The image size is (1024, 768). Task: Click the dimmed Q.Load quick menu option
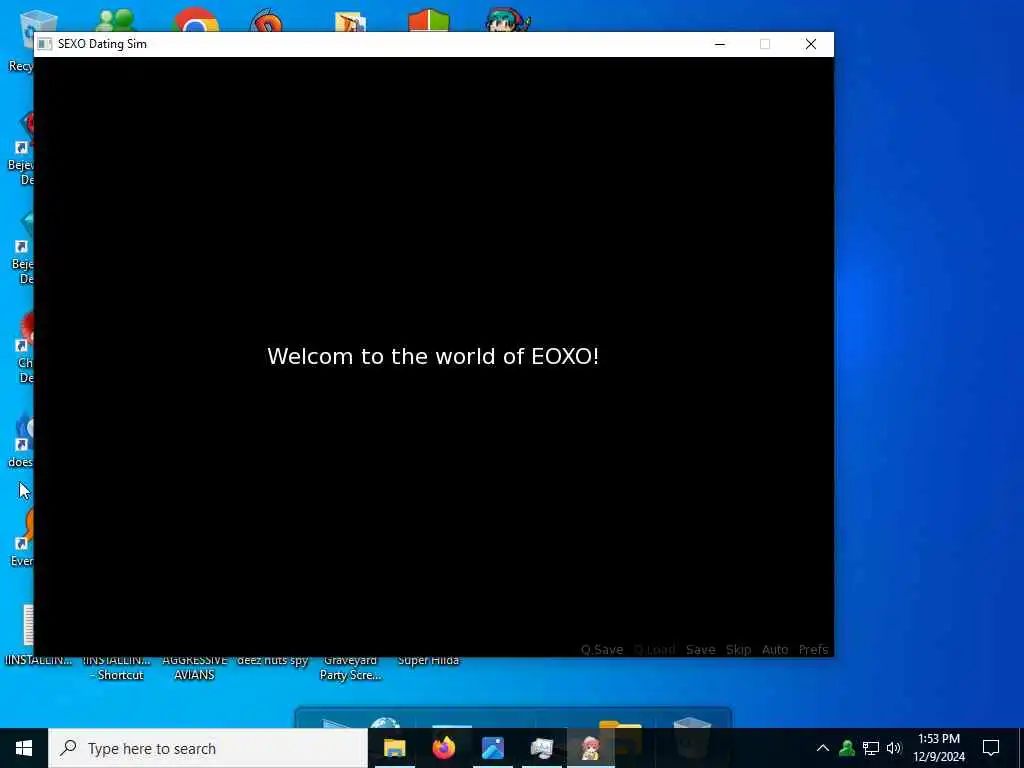(654, 650)
